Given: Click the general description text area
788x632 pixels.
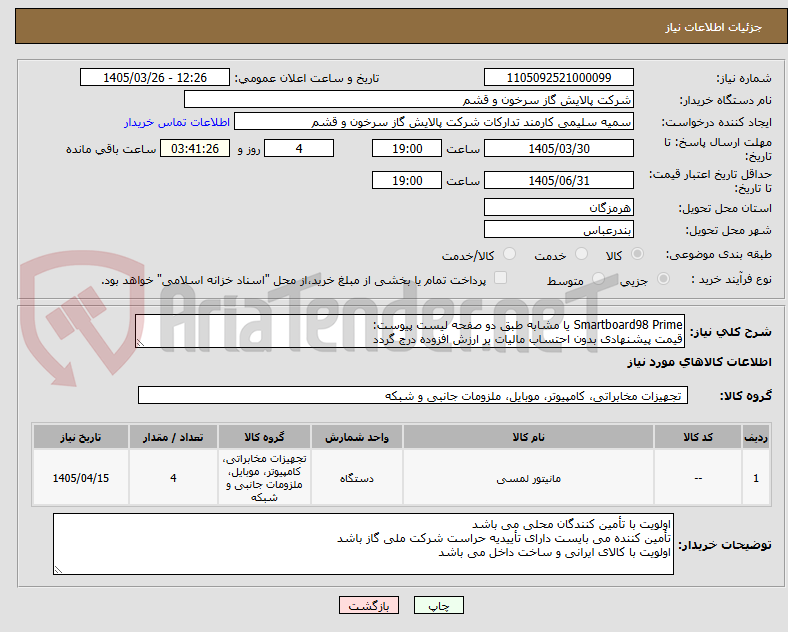Looking at the screenshot, I should [410, 332].
